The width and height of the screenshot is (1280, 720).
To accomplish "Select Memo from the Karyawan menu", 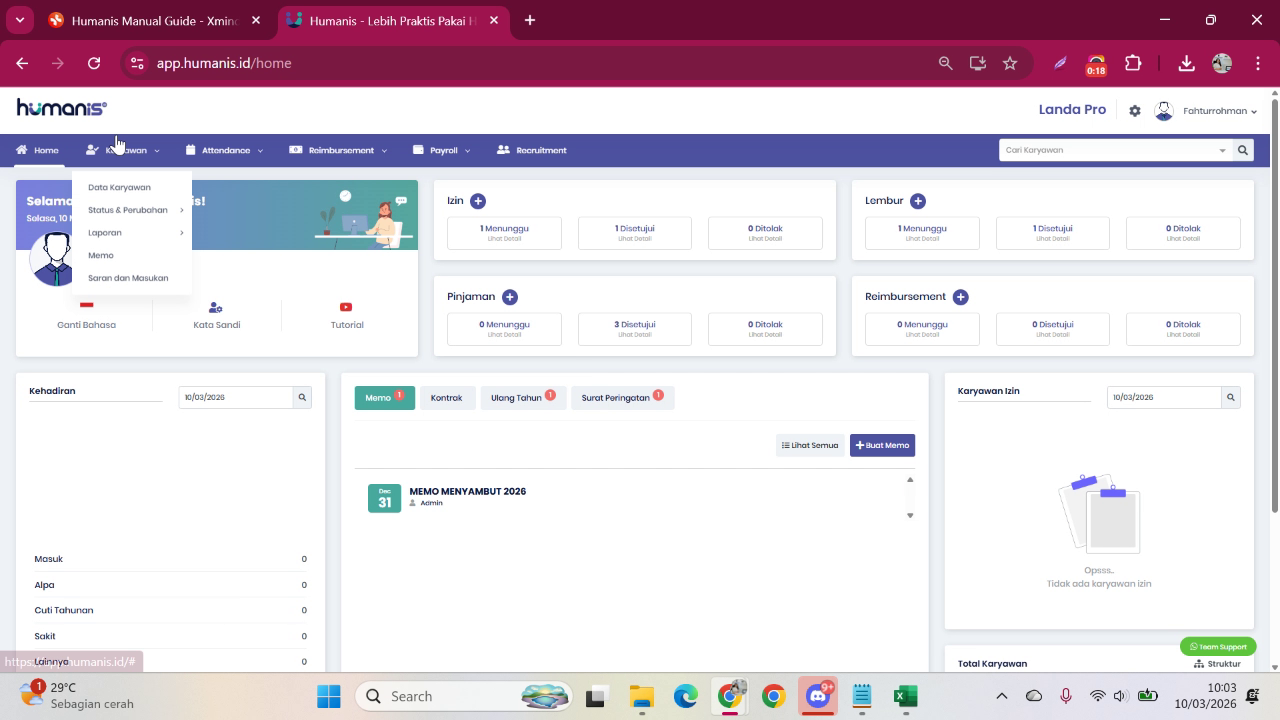I will click(x=101, y=255).
